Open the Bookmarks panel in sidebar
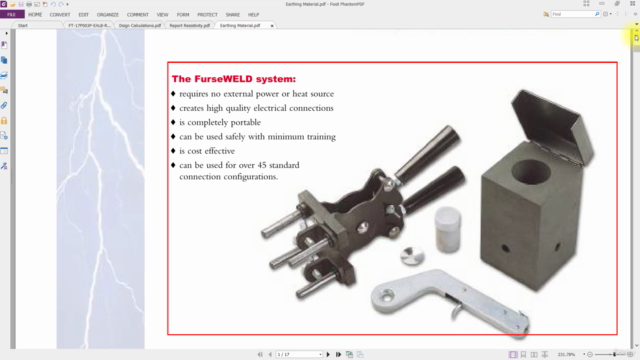640x360 pixels. tap(4, 45)
